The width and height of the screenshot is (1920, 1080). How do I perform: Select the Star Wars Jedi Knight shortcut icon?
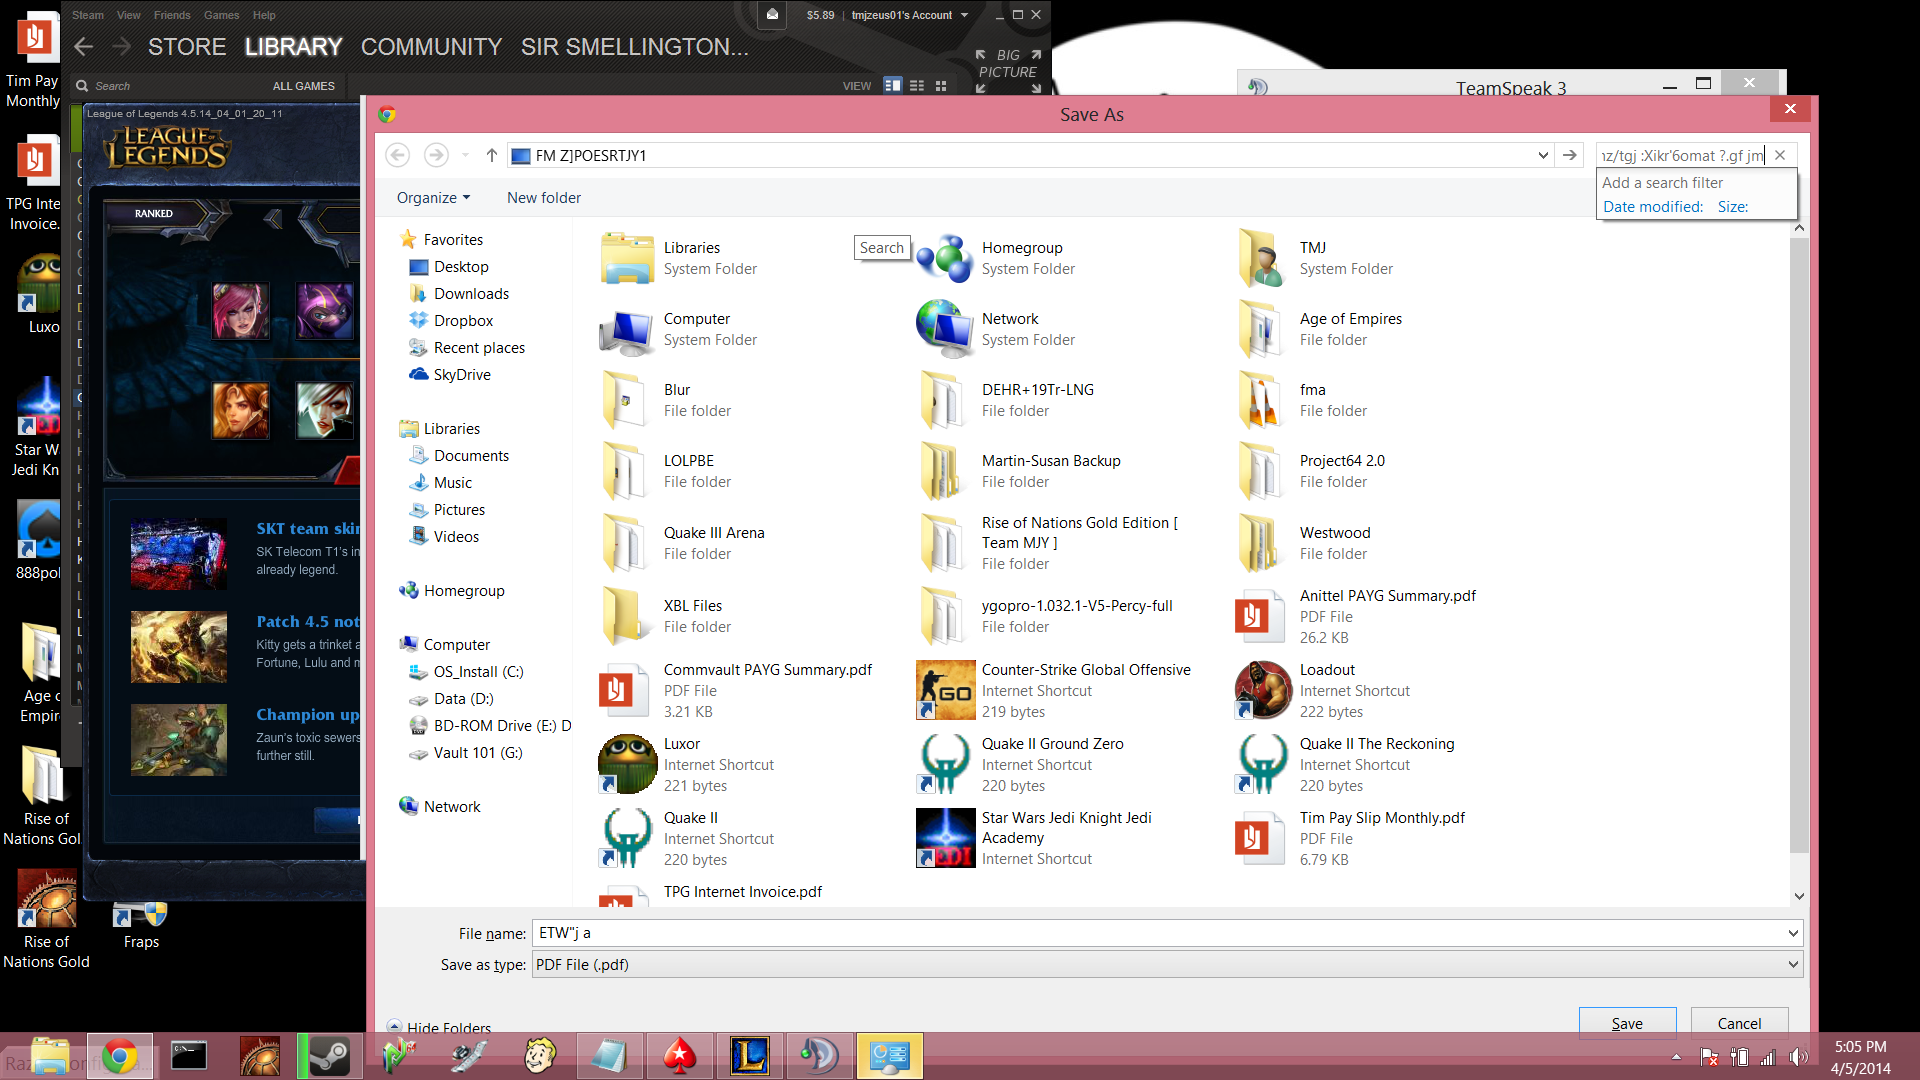(945, 838)
